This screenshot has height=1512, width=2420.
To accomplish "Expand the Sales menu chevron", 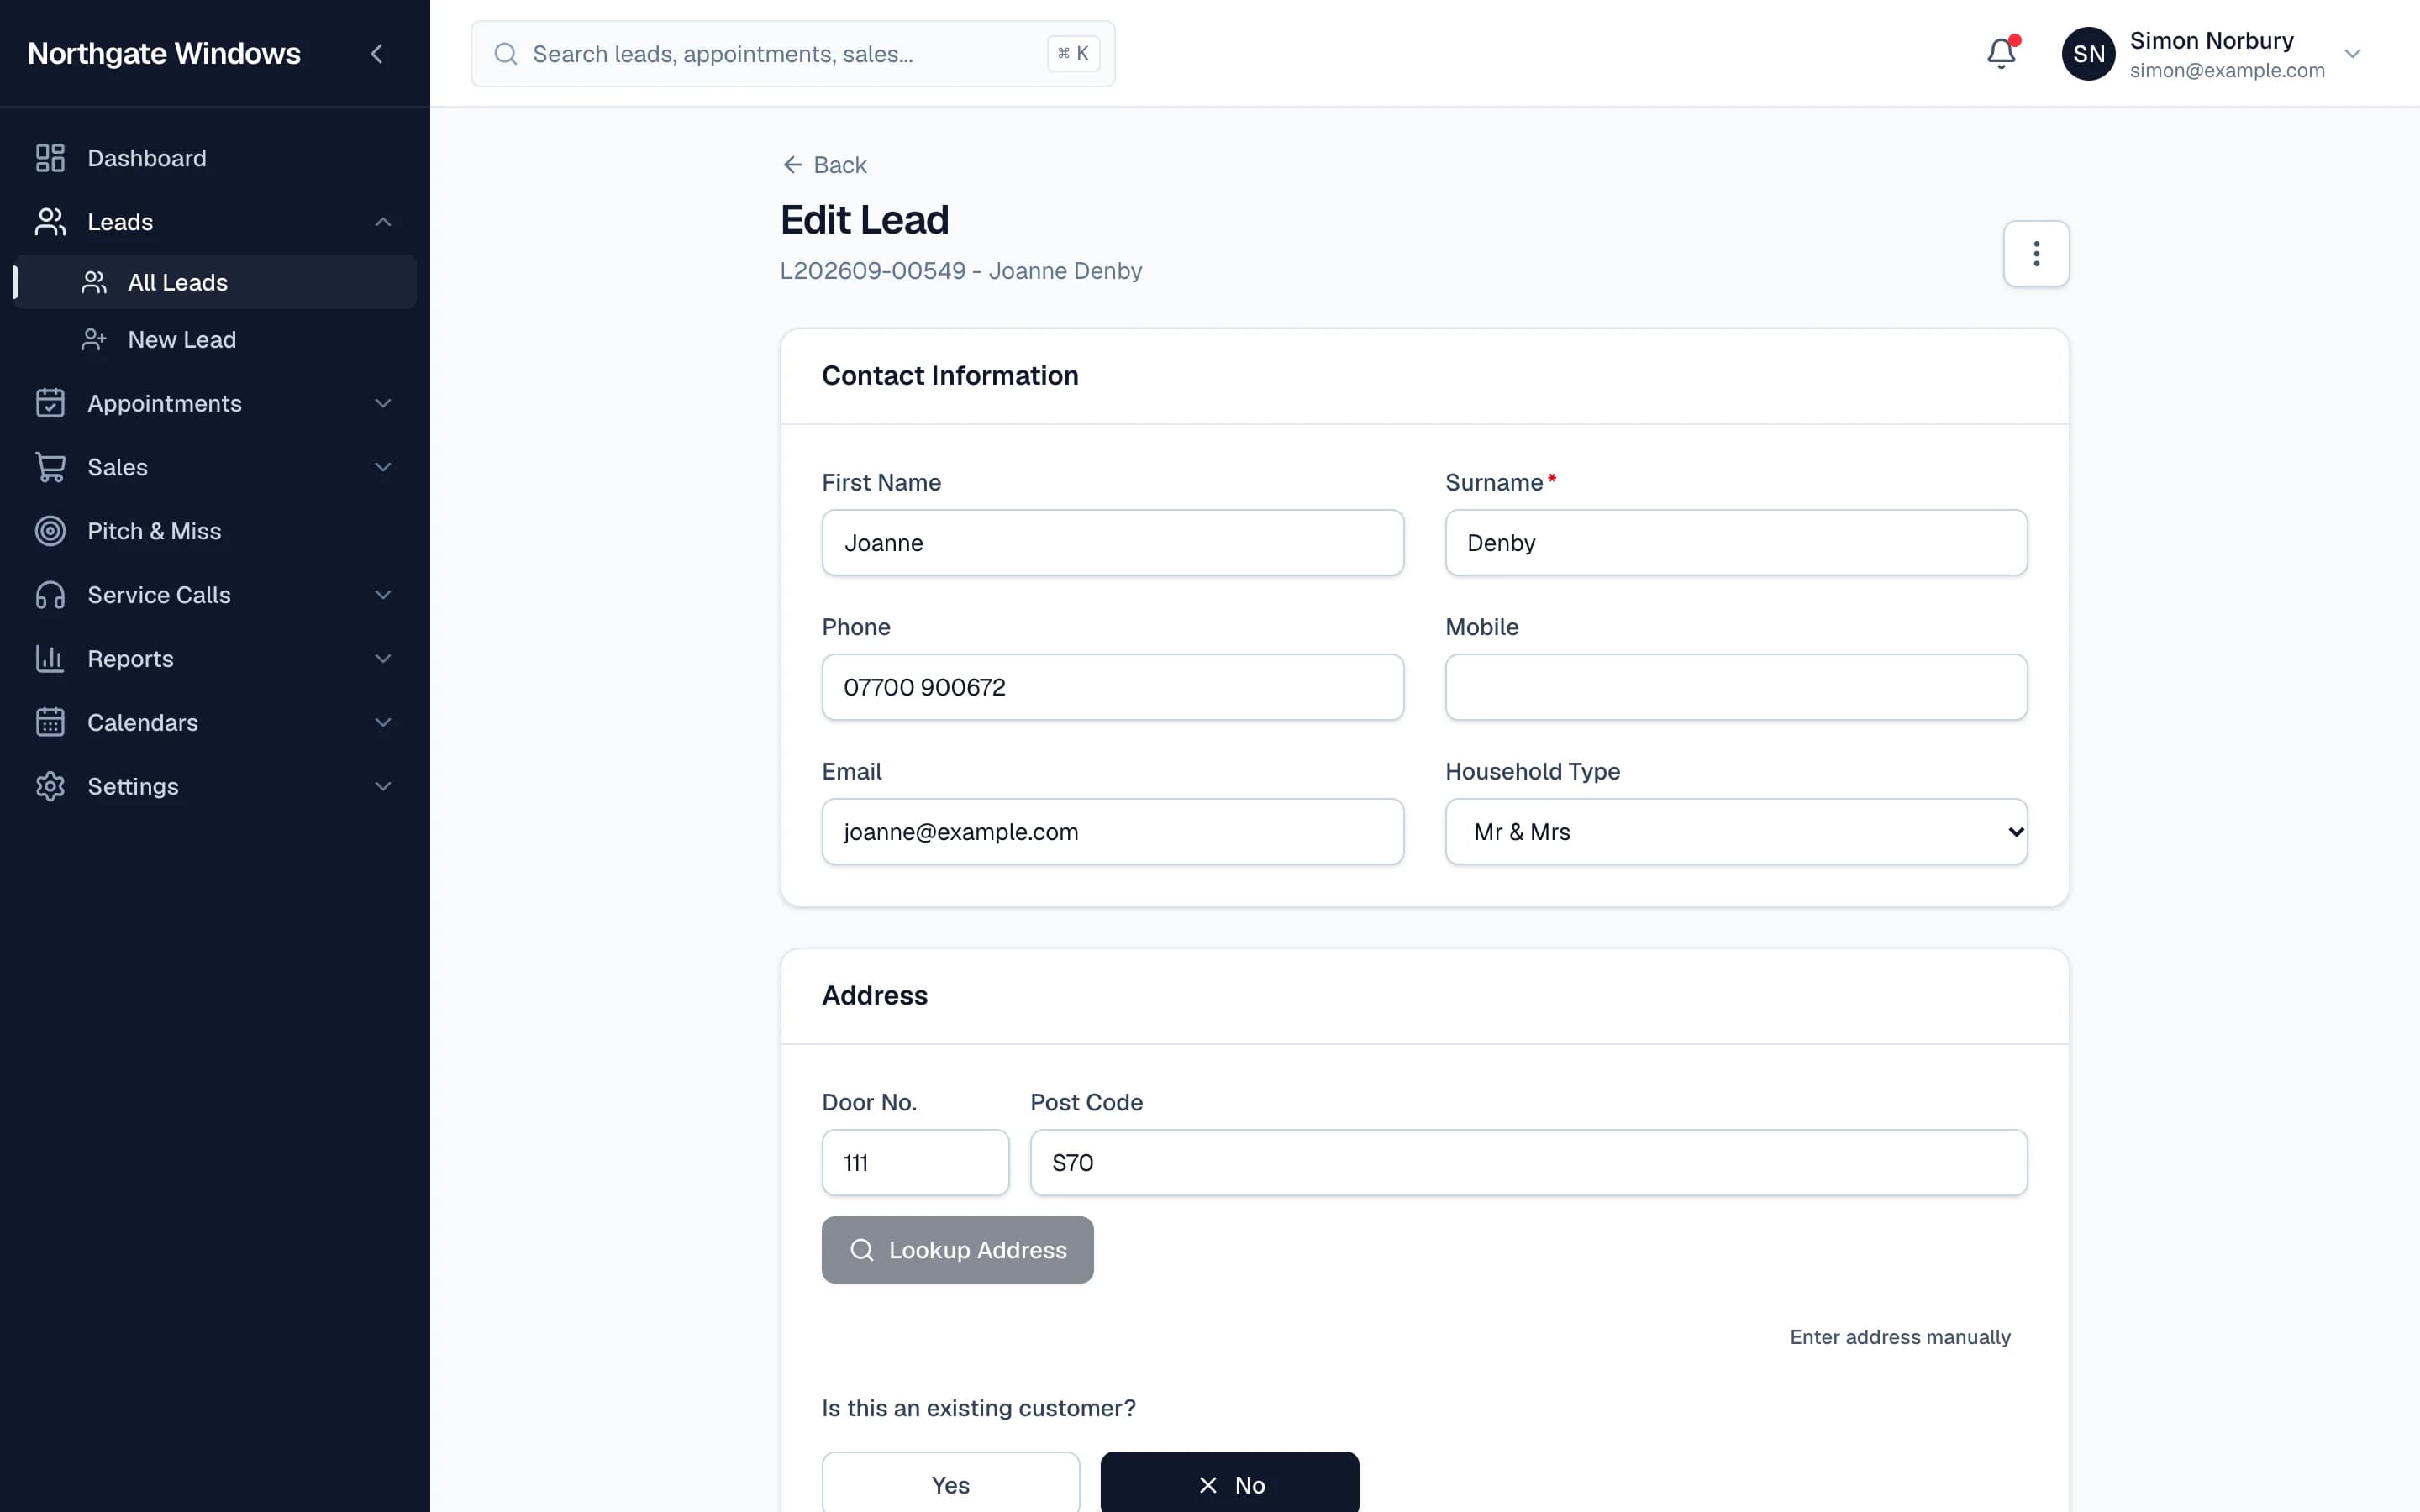I will pos(383,467).
